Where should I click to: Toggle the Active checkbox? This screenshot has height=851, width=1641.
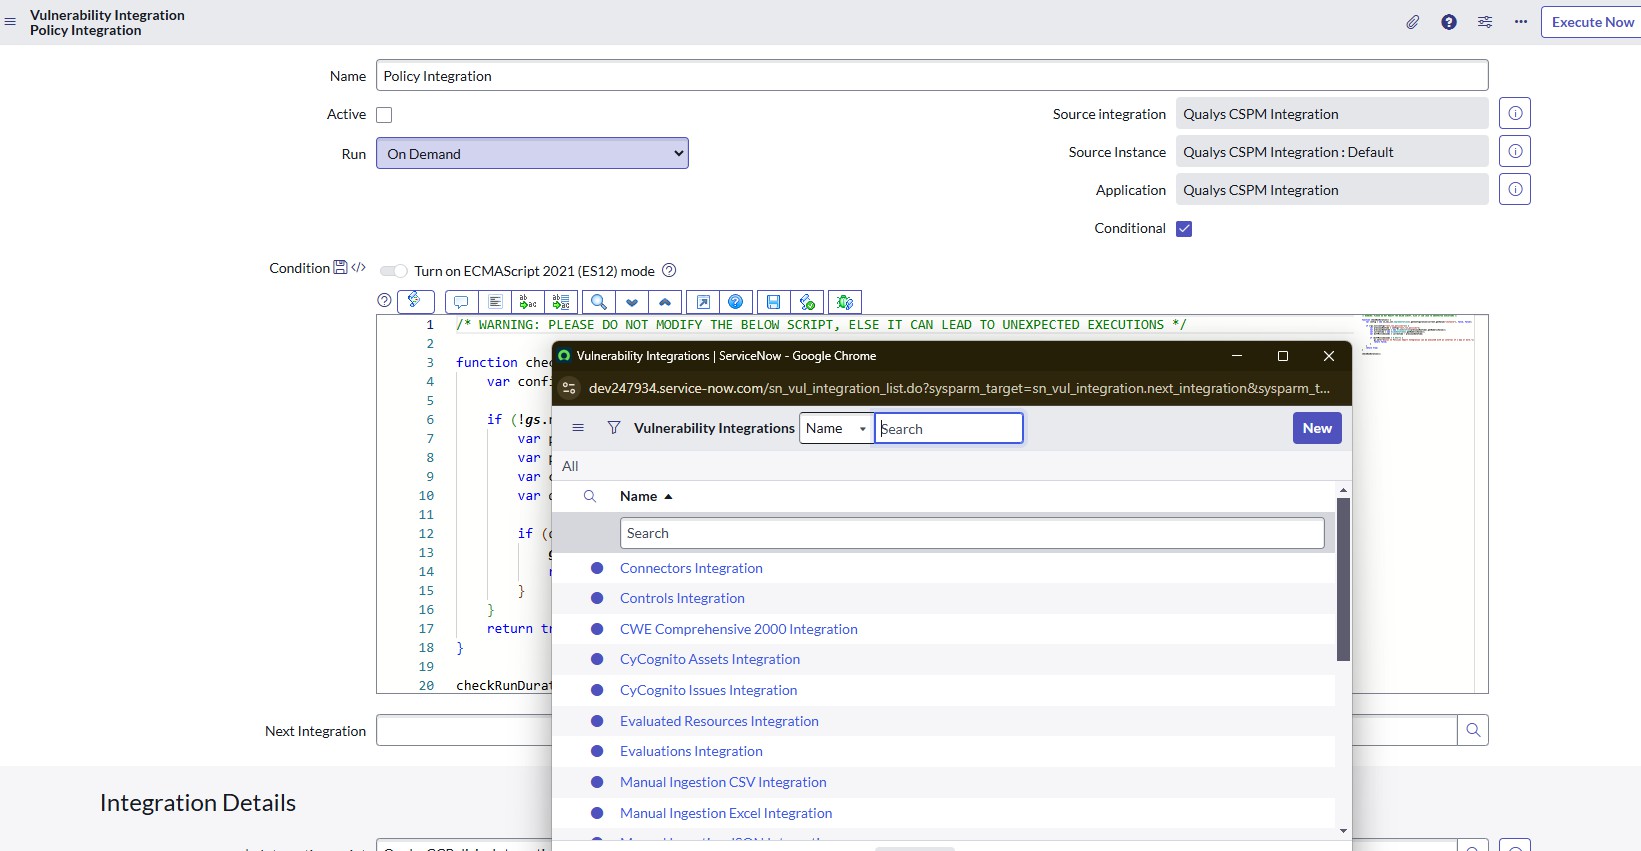click(384, 115)
